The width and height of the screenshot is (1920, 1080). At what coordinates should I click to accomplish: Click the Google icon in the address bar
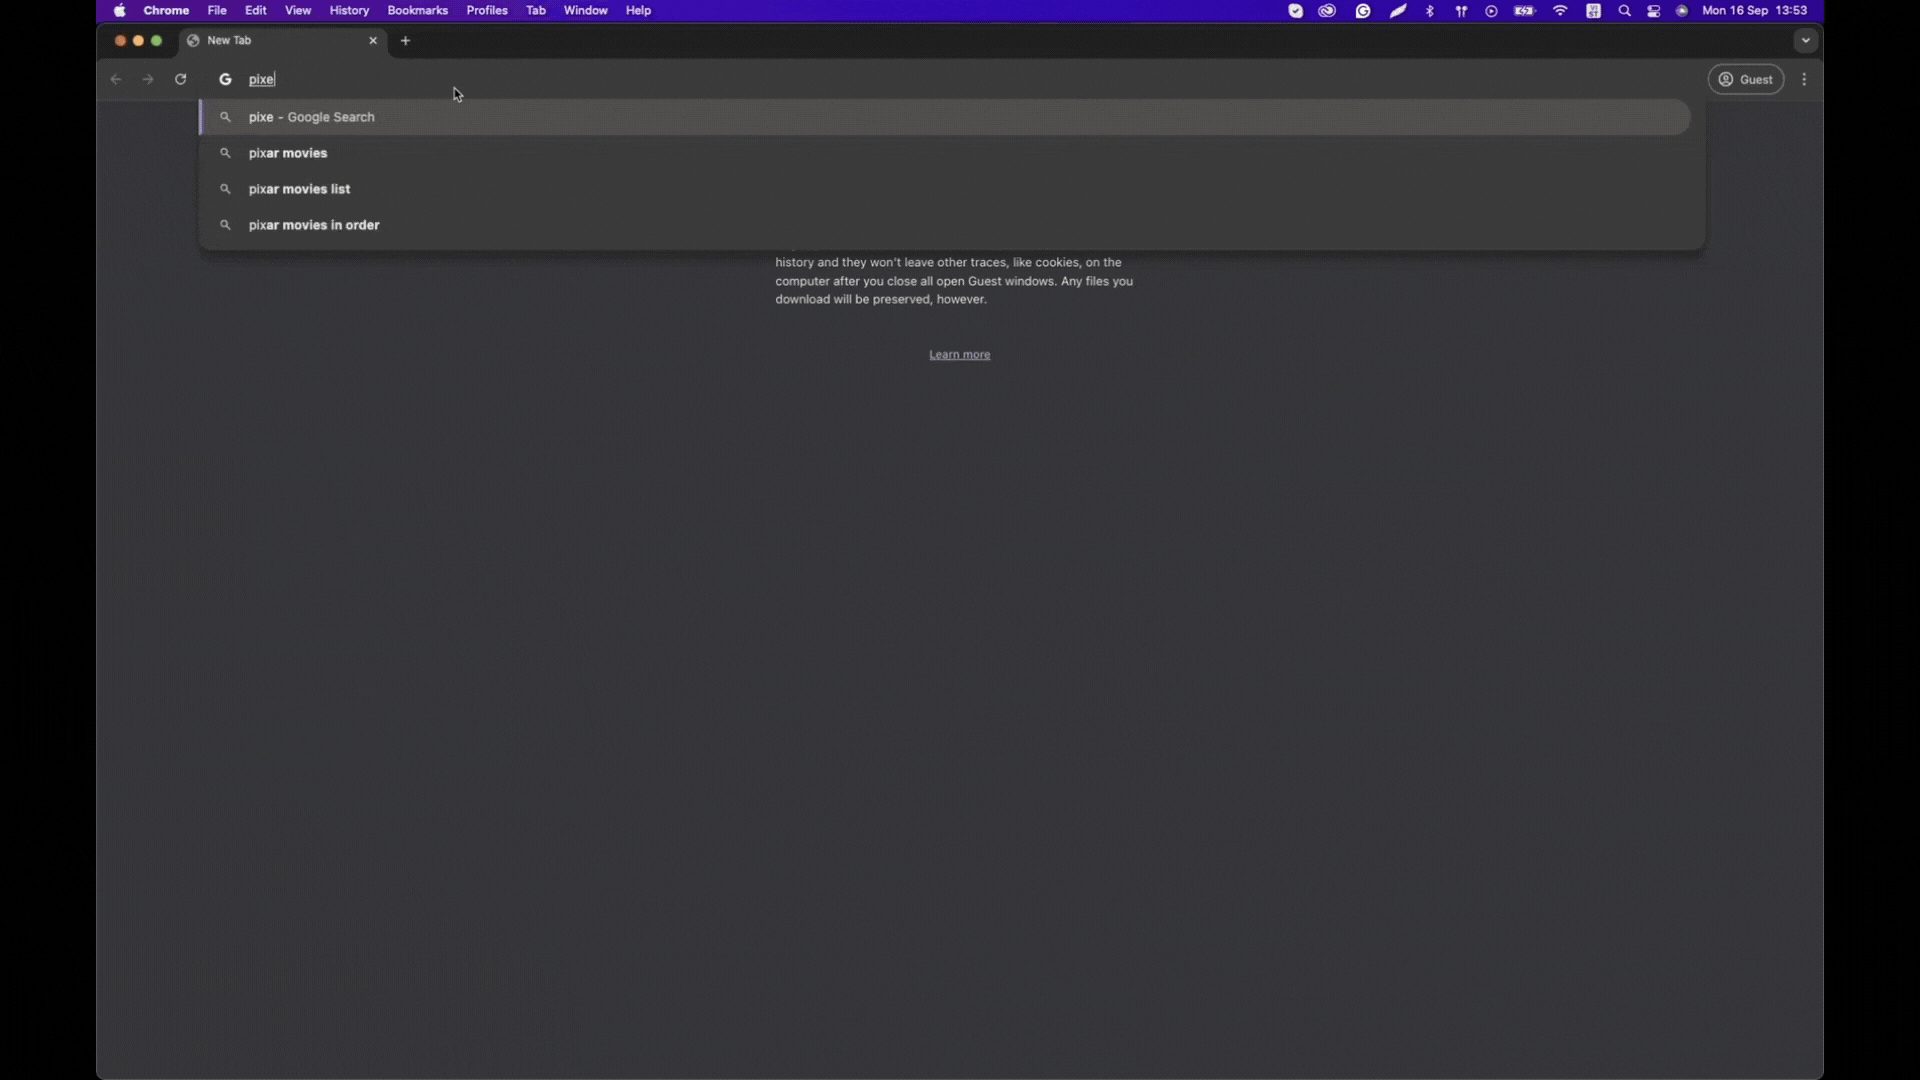(225, 79)
